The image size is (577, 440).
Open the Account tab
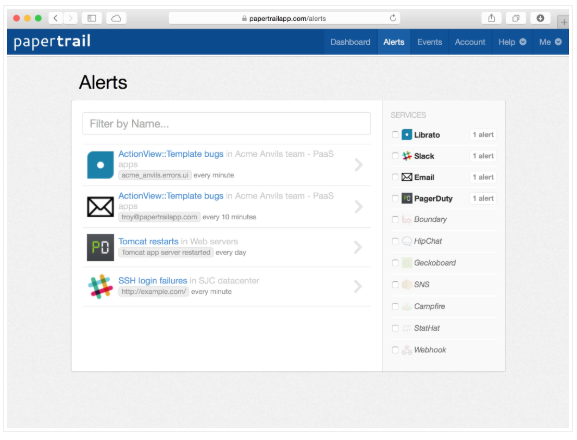(470, 42)
